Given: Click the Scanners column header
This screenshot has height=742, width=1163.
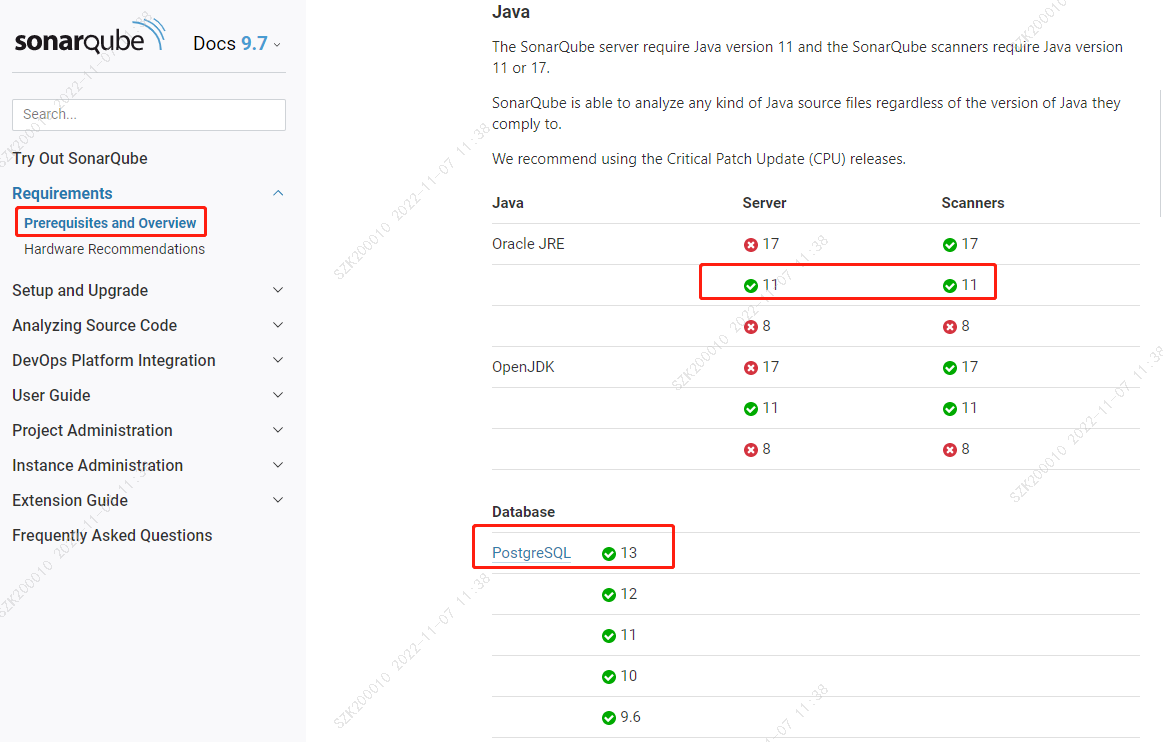Looking at the screenshot, I should pyautogui.click(x=972, y=203).
